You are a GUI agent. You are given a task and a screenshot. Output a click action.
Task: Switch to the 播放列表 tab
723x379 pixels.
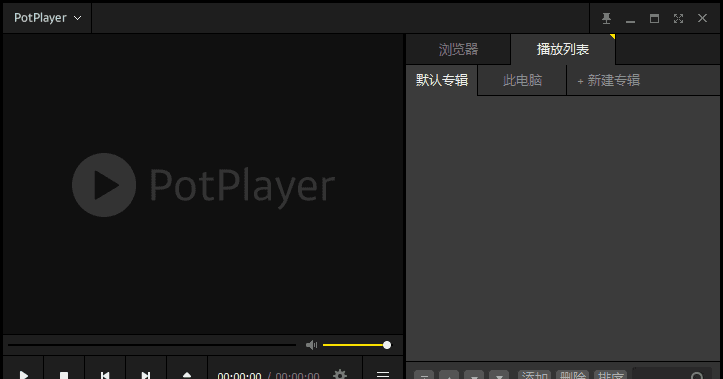pyautogui.click(x=563, y=49)
